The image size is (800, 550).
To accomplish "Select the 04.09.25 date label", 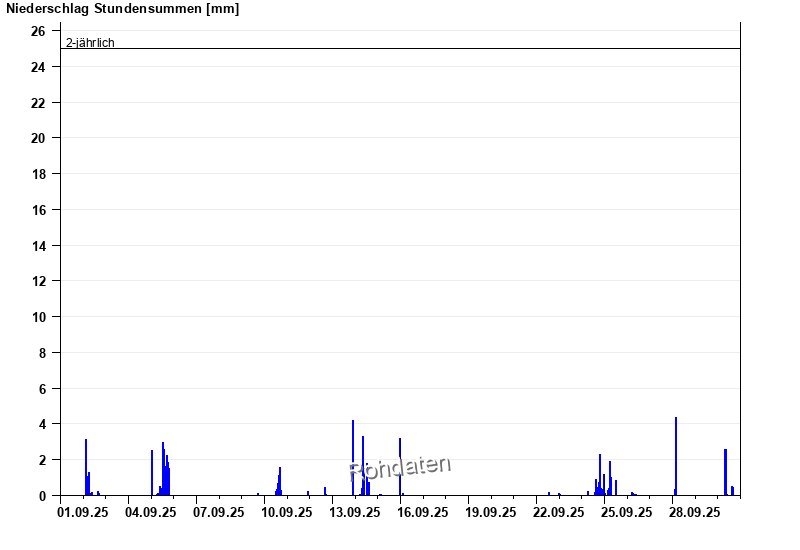I will coord(151,513).
